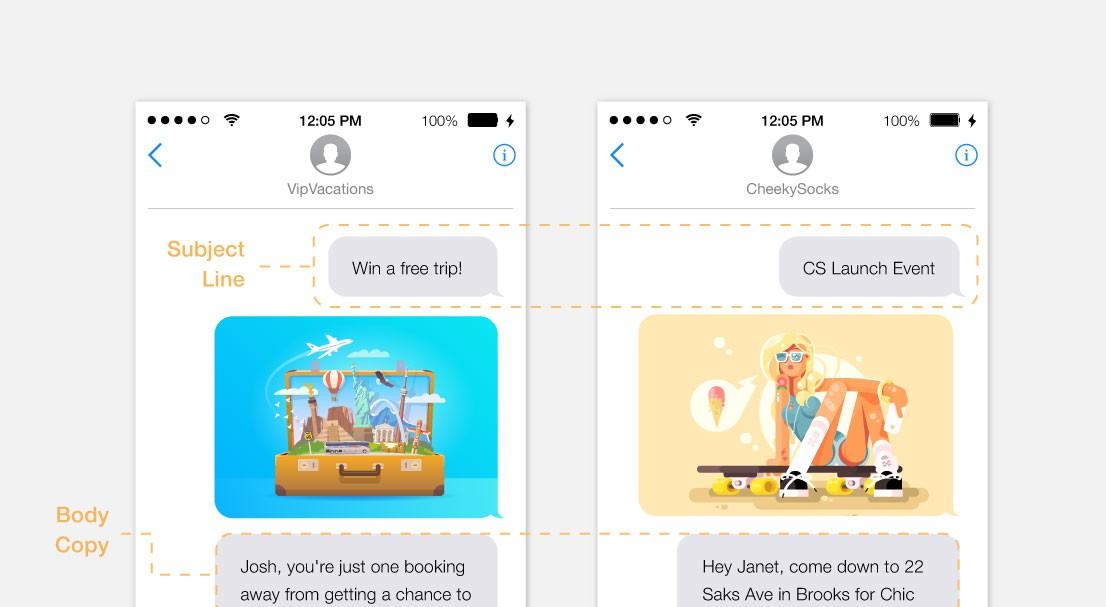Tap CheekySocks contact avatar
This screenshot has height=607, width=1106.
tap(792, 155)
